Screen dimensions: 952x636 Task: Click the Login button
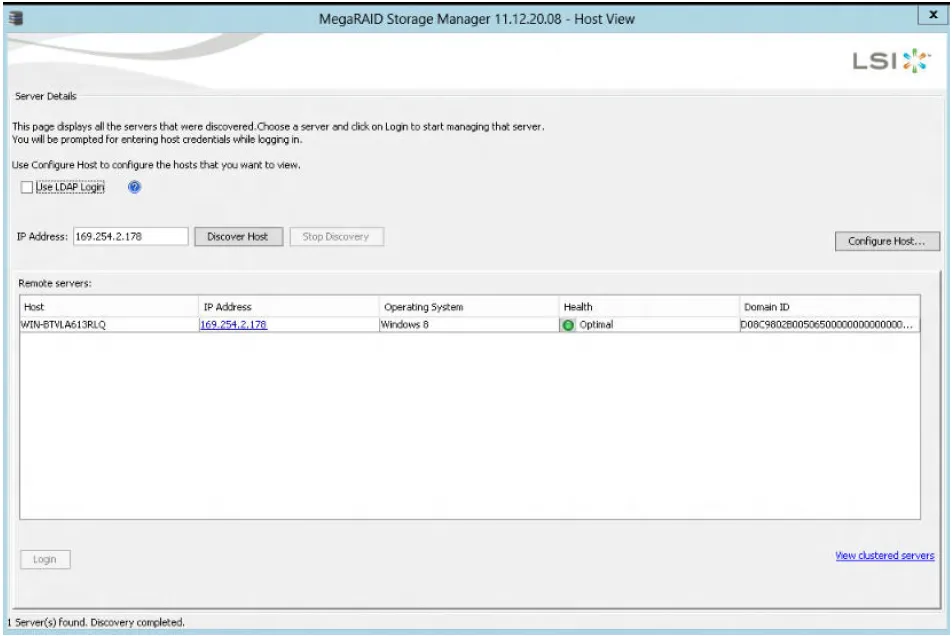point(45,560)
